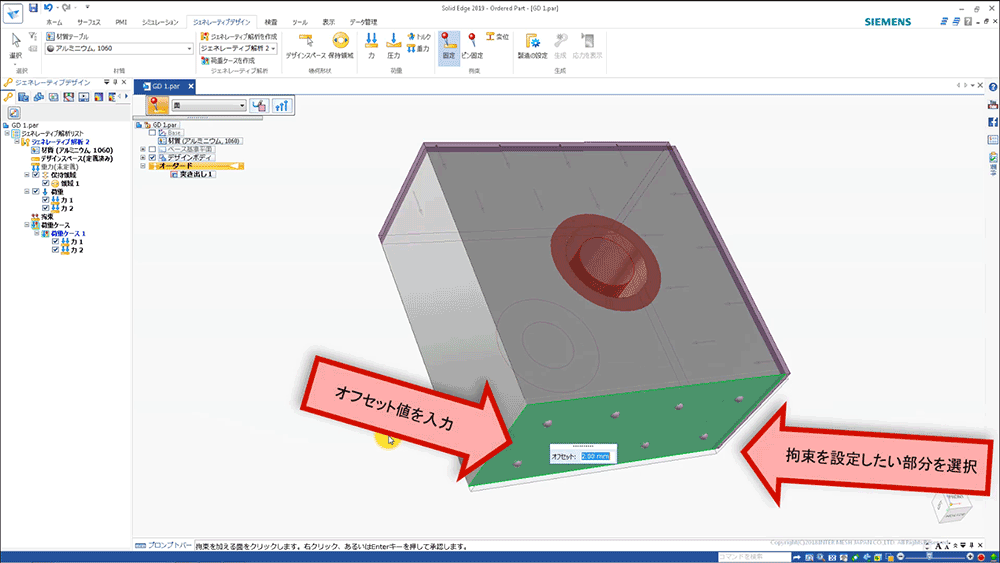This screenshot has height=563, width=1000.
Task: Uncheck 力 2 checkbox under 荷重
Action: 45,208
